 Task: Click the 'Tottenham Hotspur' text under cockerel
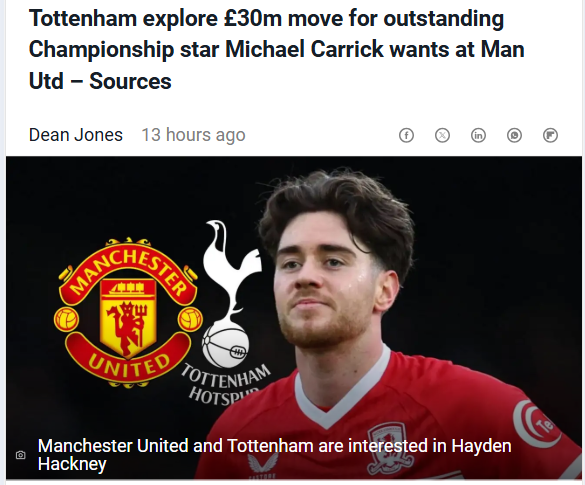[226, 386]
